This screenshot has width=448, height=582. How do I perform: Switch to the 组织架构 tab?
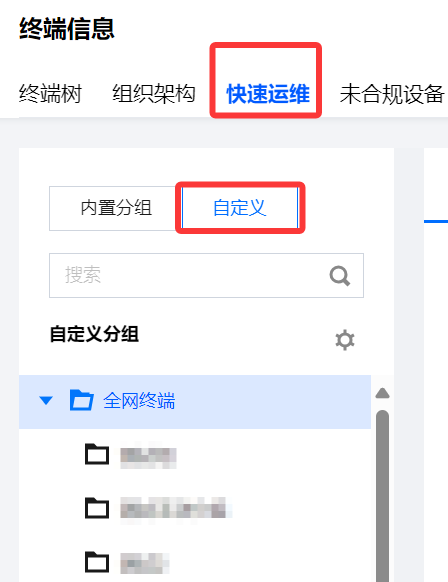[x=154, y=94]
